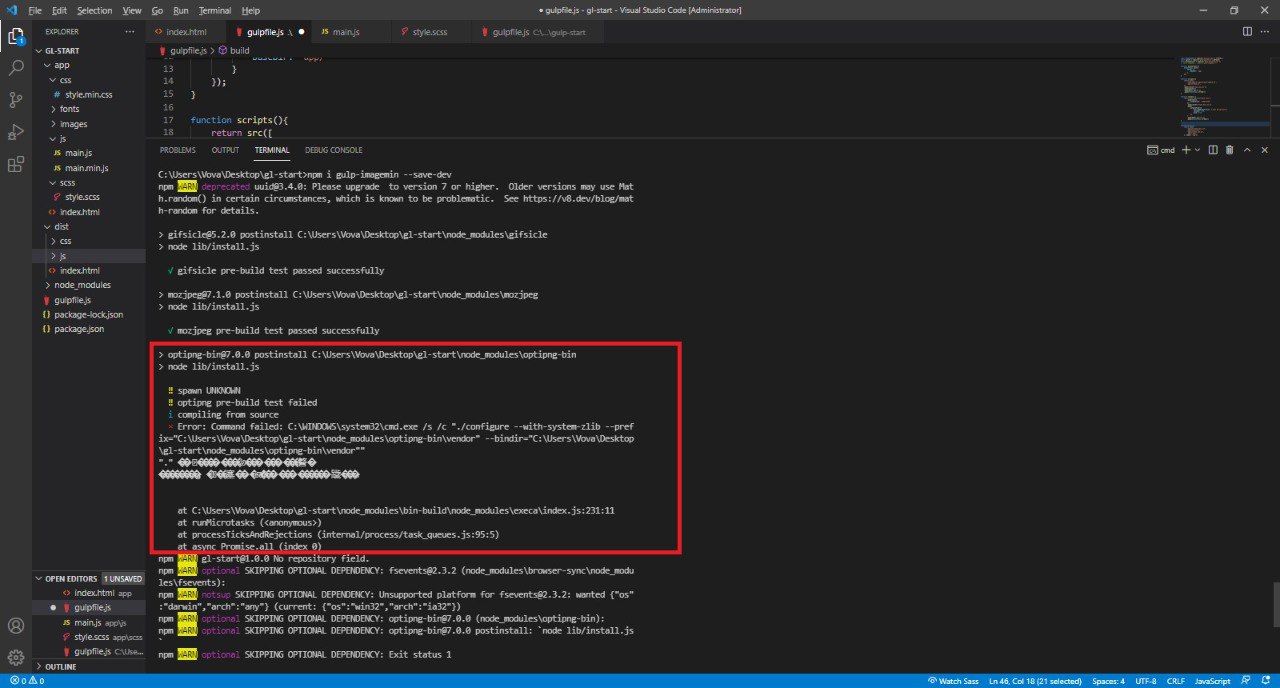Click the Explorer more actions ellipsis
This screenshot has height=688, width=1280.
coord(128,32)
